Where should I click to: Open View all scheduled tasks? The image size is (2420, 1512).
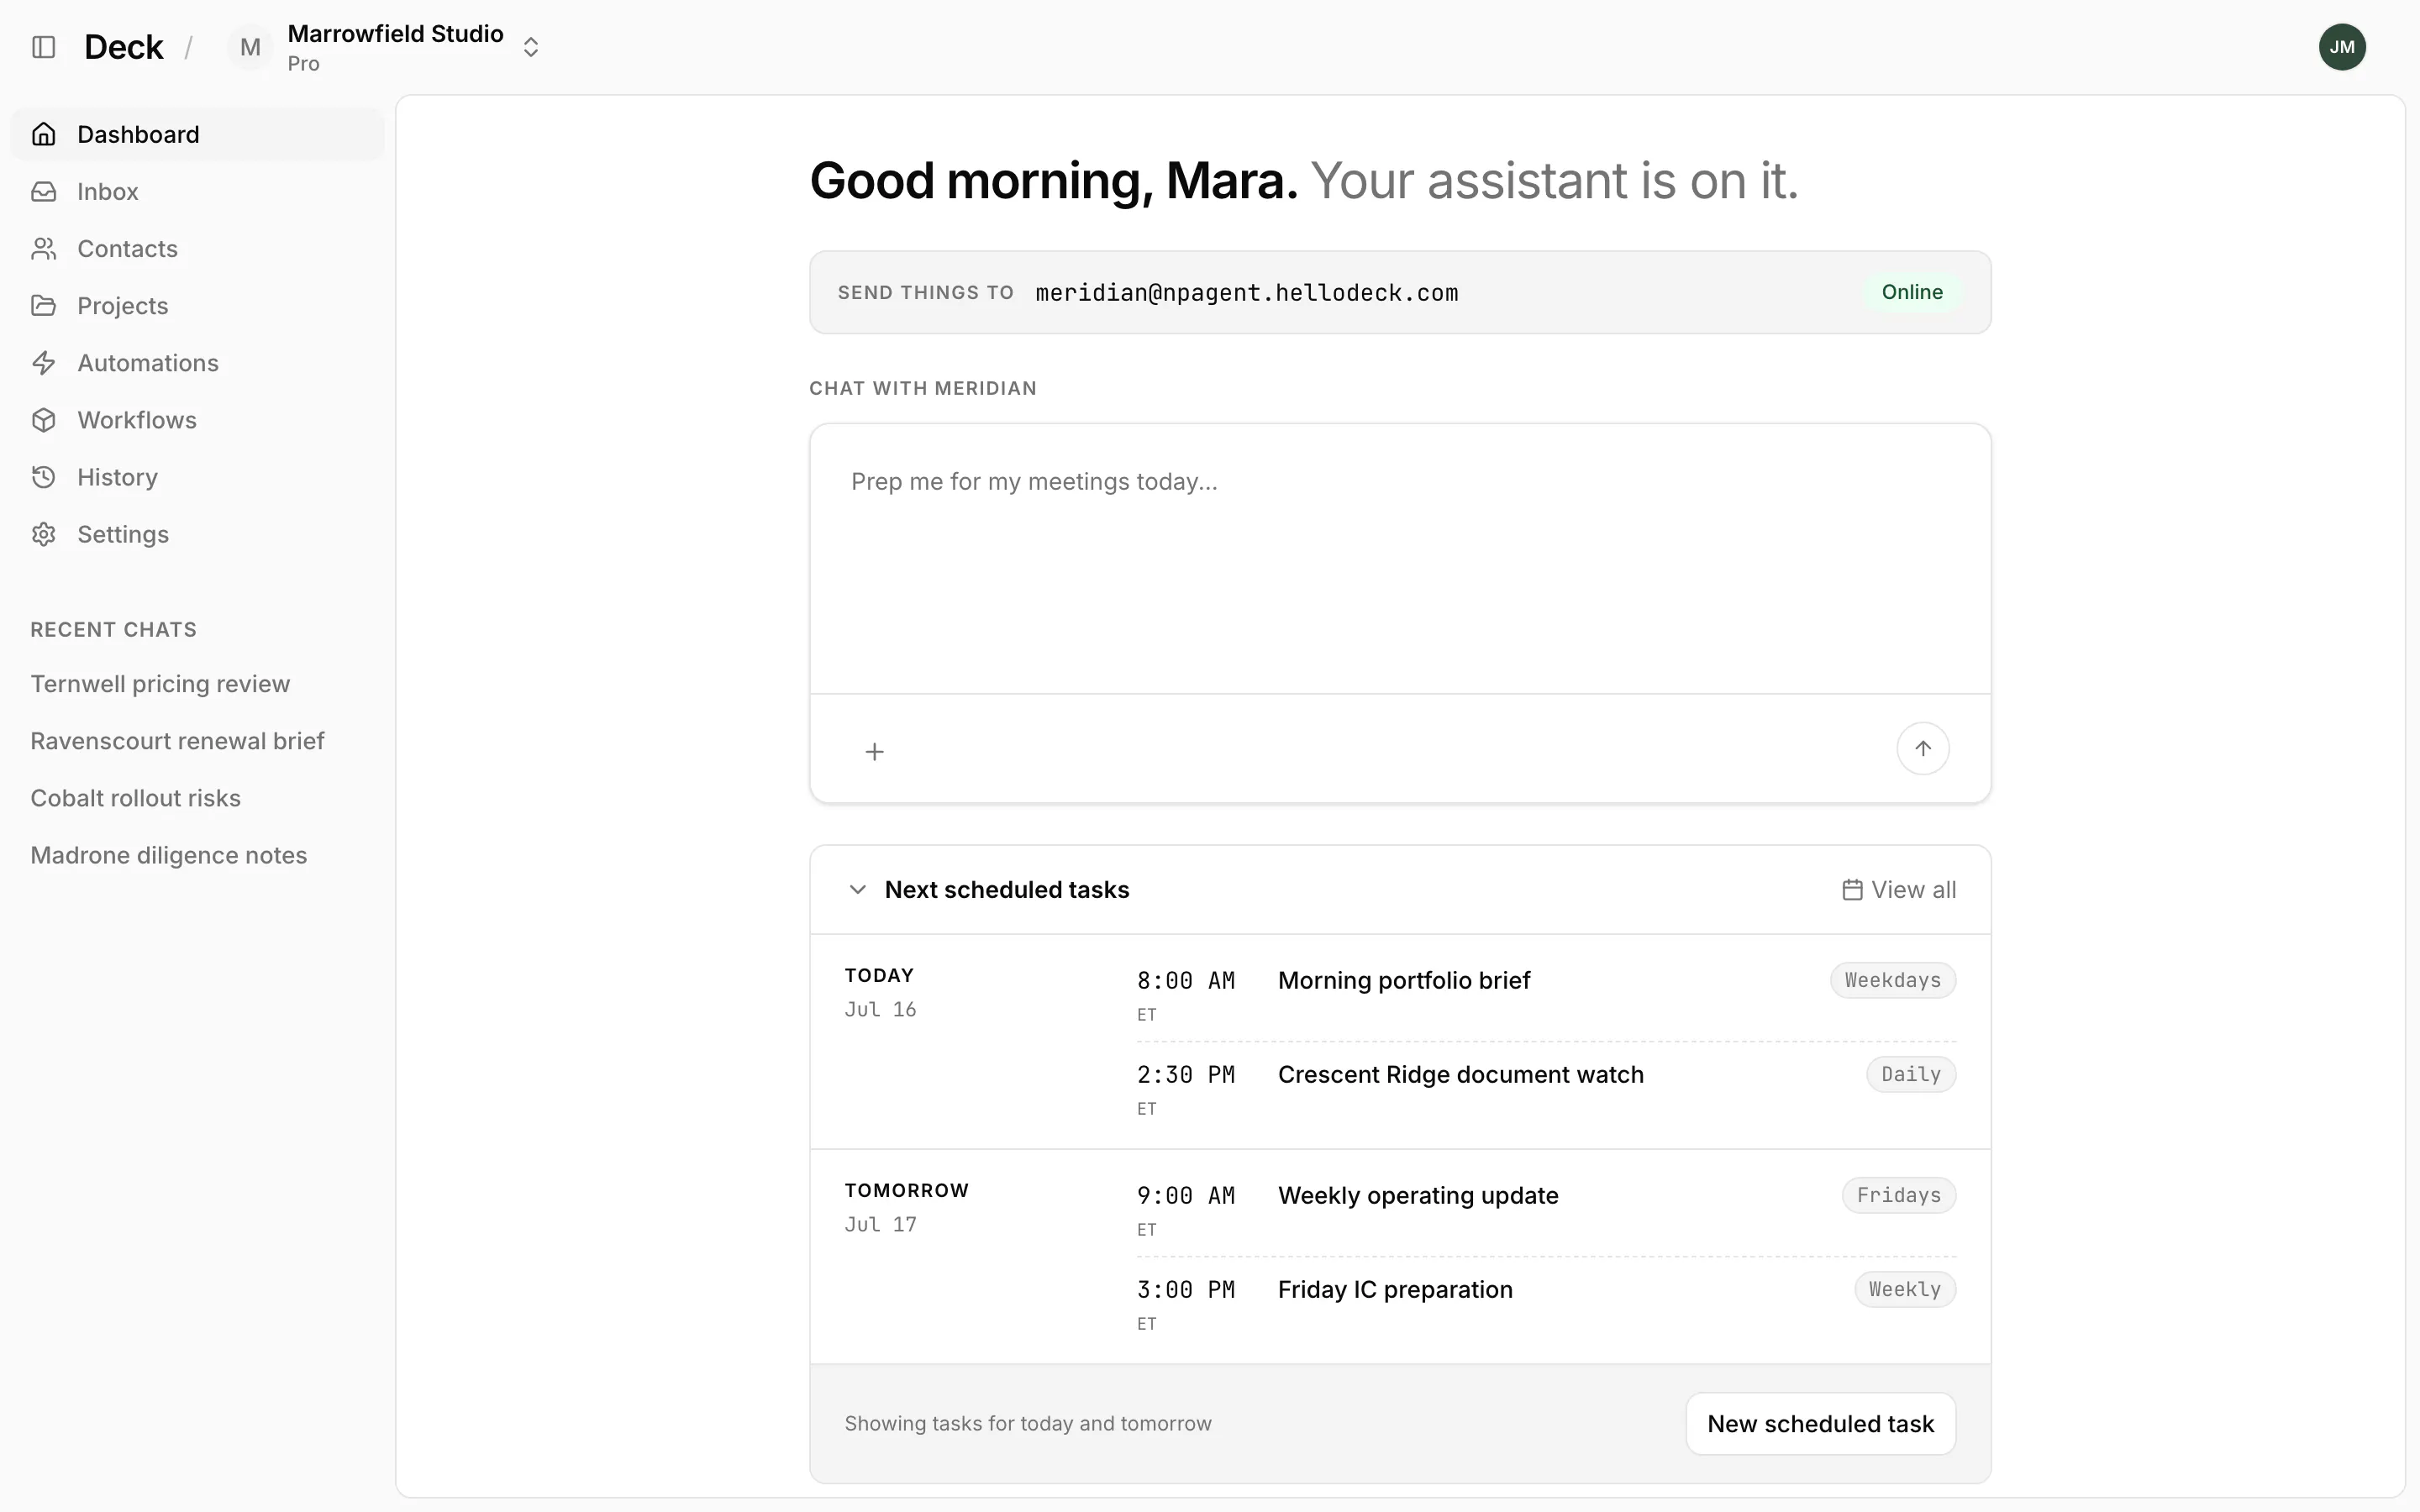(1899, 889)
